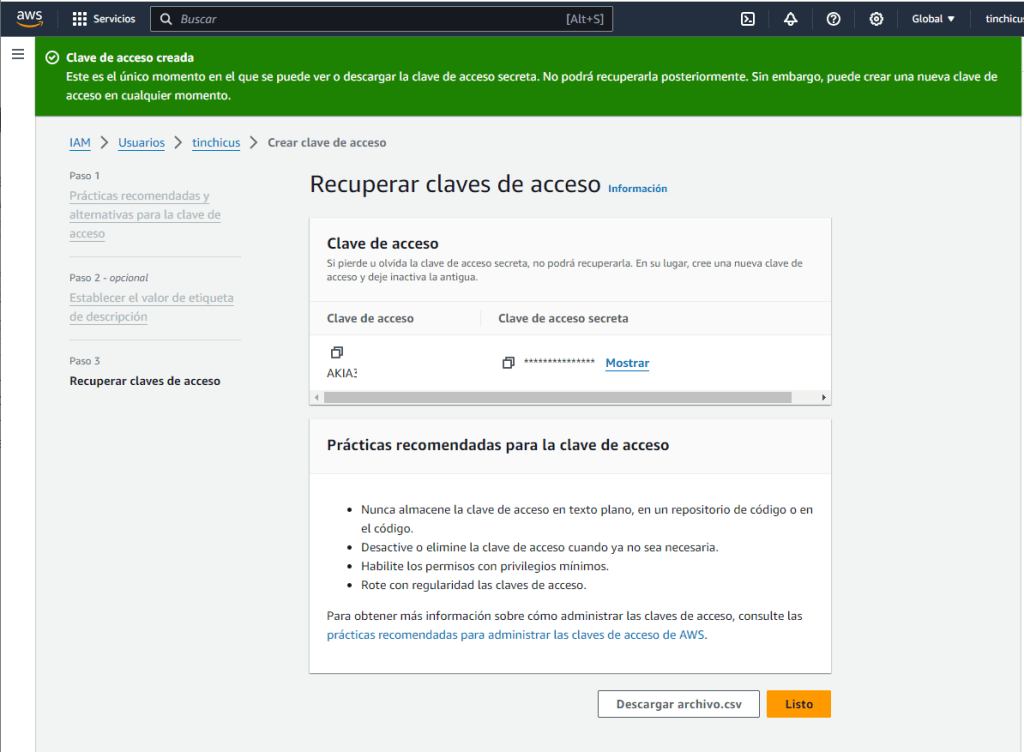Click the AWS logo home icon
This screenshot has width=1024, height=752.
point(29,18)
